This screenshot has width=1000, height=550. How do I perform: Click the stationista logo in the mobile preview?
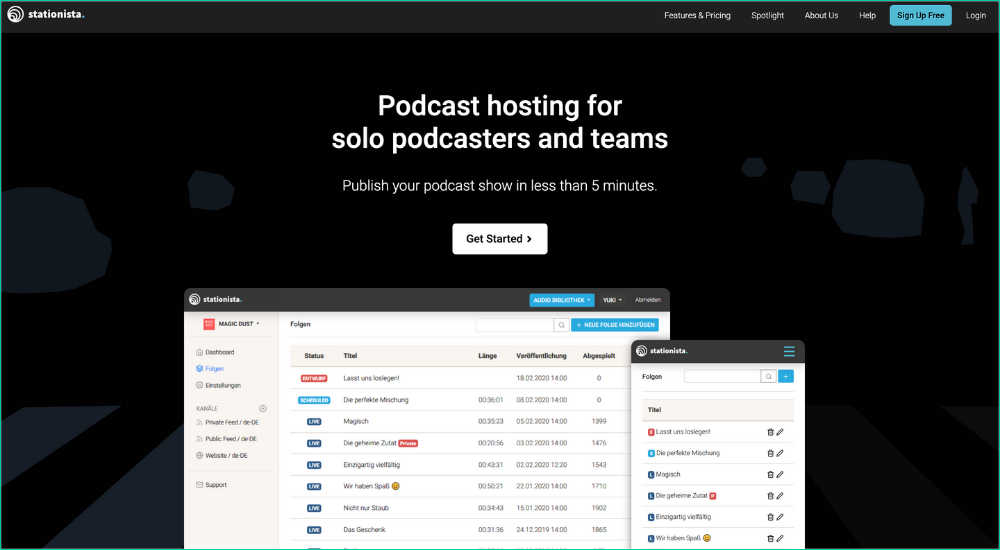[662, 351]
